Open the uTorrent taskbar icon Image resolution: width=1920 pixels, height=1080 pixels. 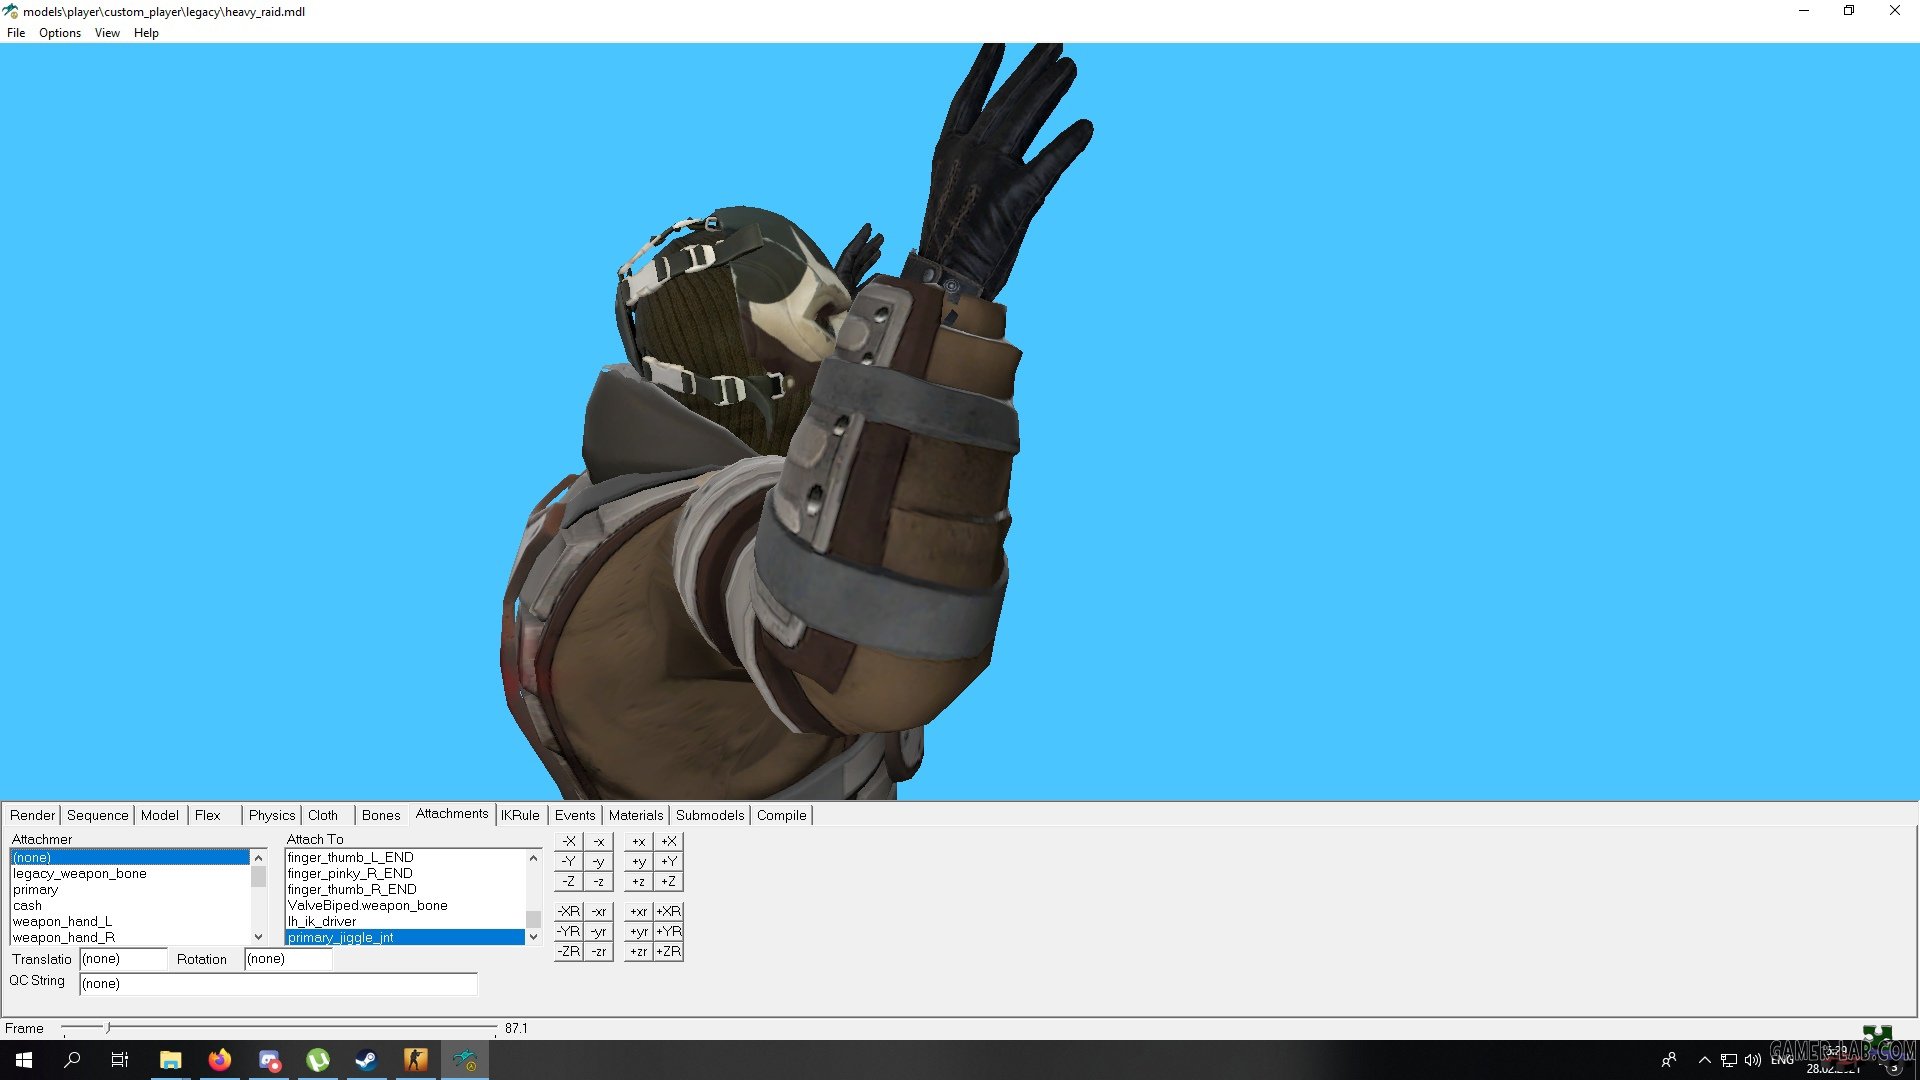coord(318,1060)
